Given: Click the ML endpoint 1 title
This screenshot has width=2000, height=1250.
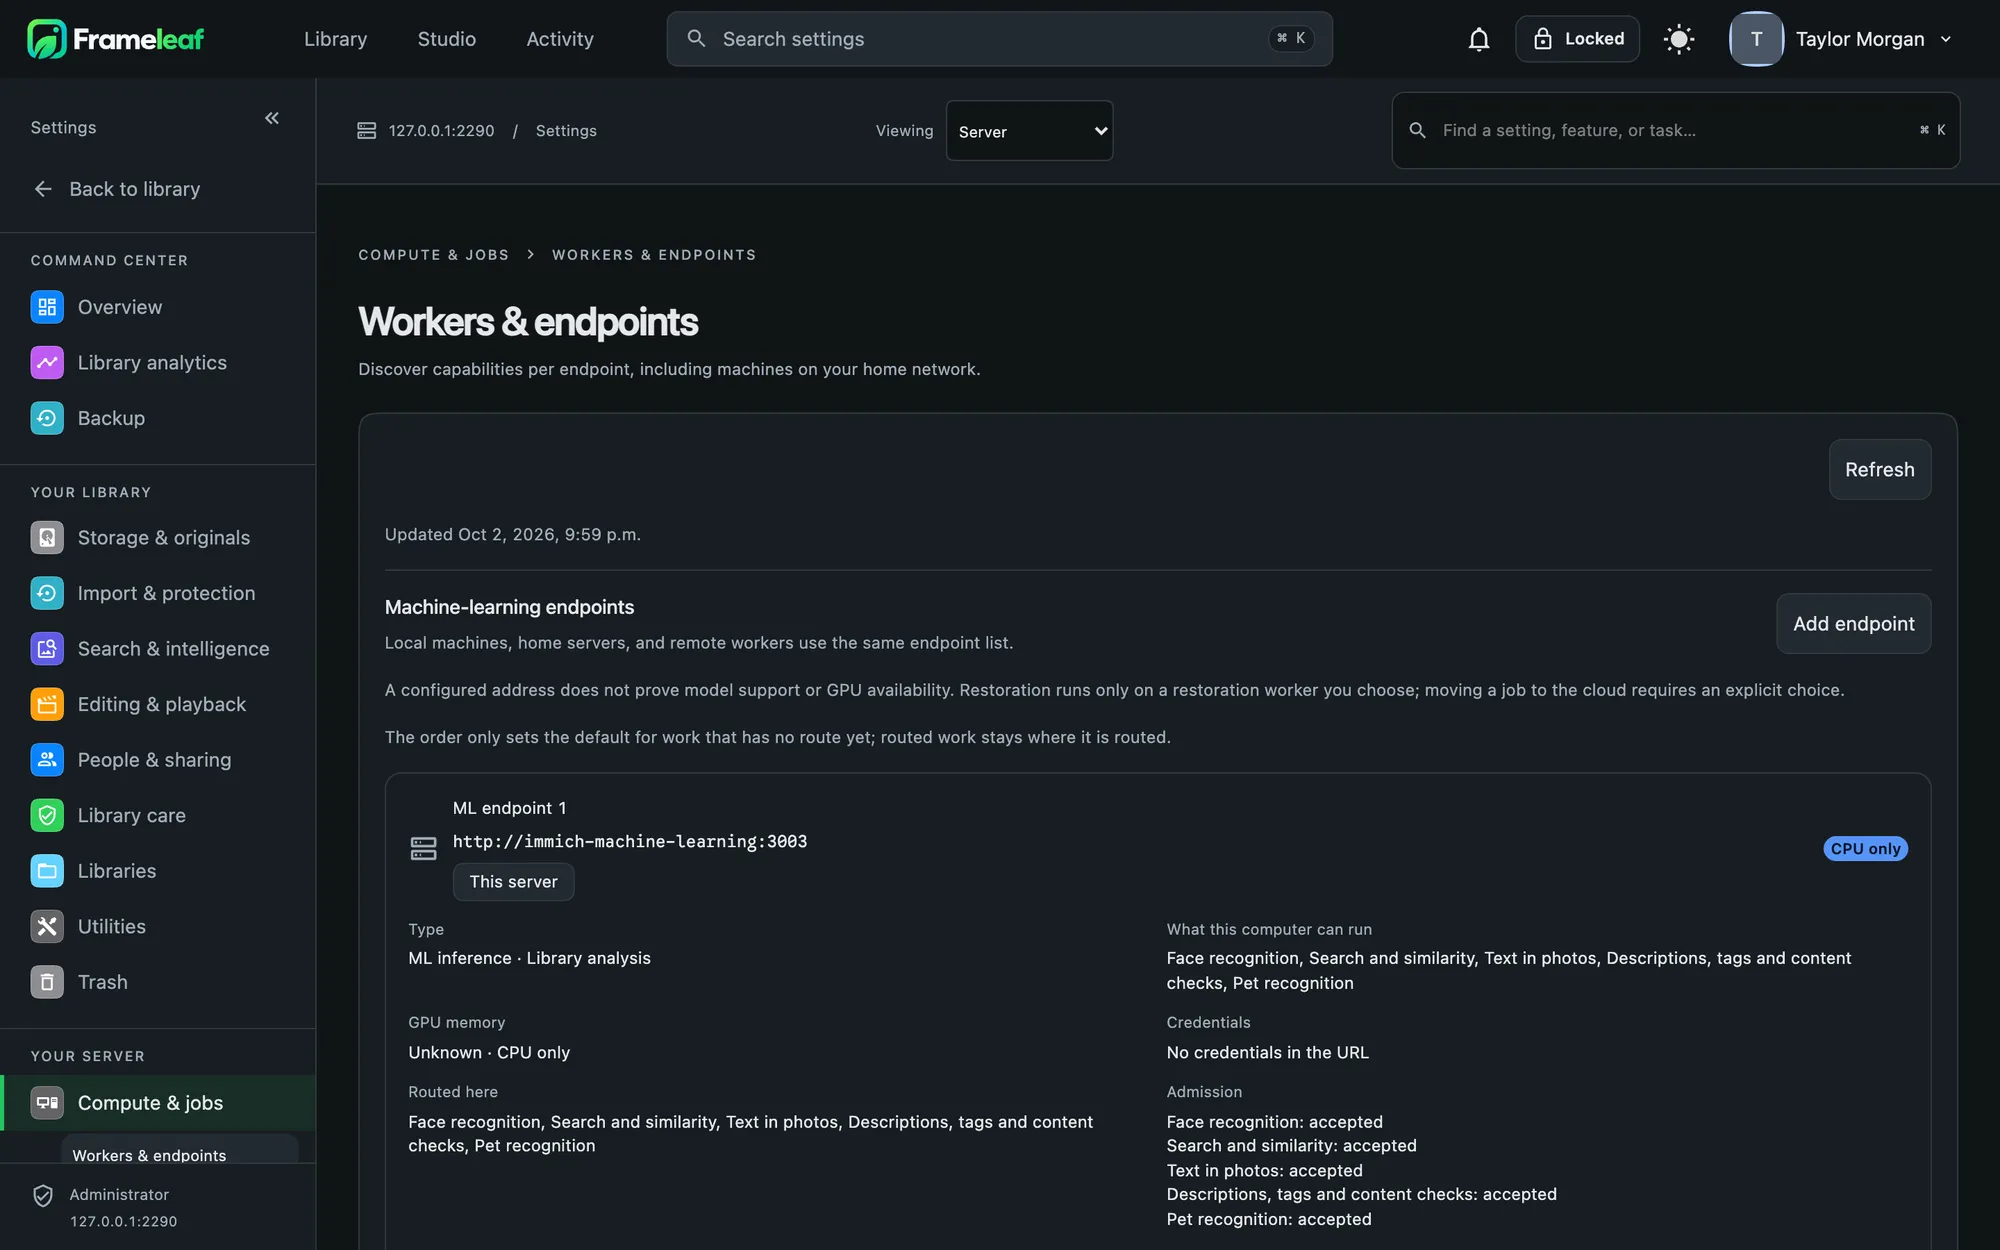Looking at the screenshot, I should [x=509, y=808].
